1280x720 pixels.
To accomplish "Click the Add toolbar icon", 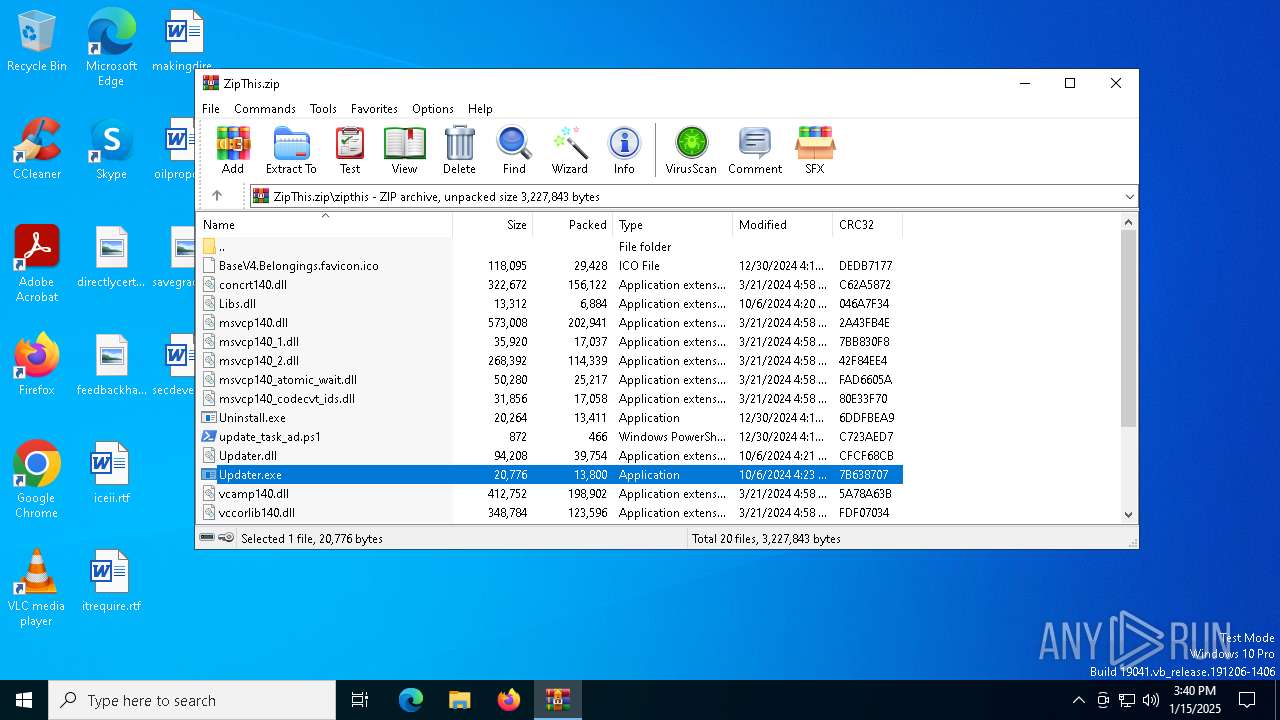I will [x=233, y=150].
